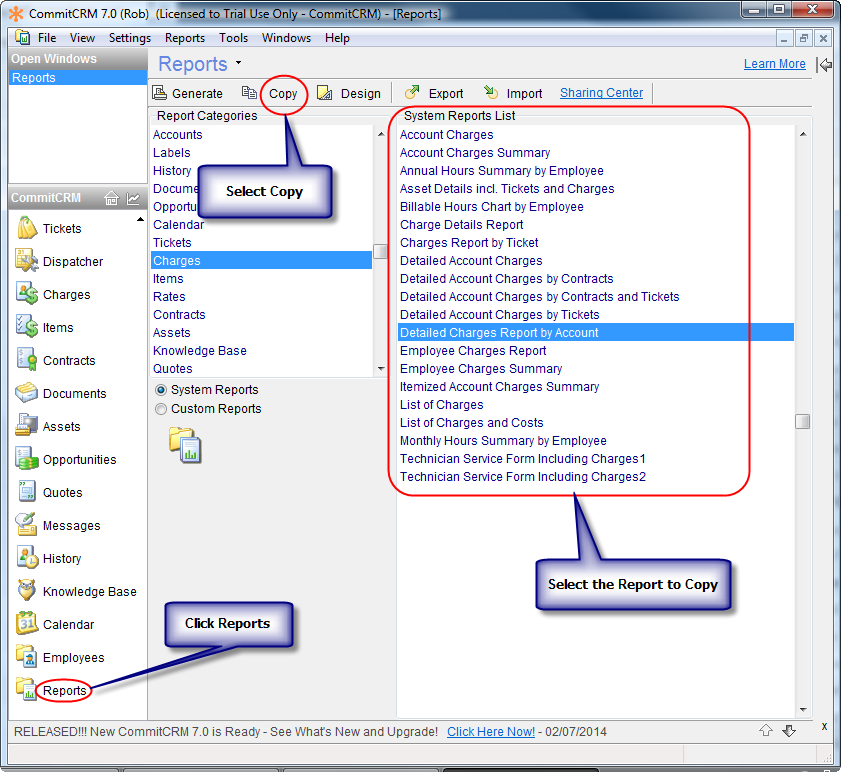Collapse the sidebar list with up arrow
841x772 pixels.
(x=139, y=219)
